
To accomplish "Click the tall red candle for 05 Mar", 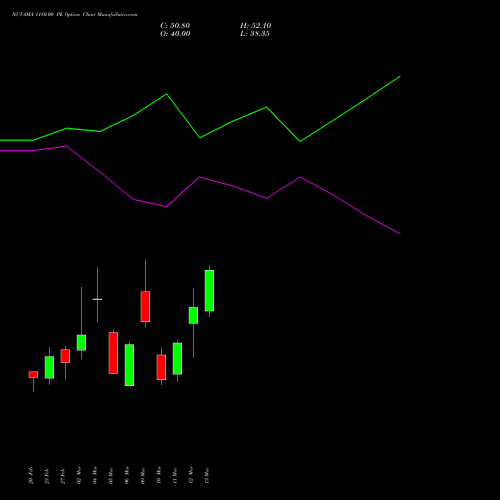I will pos(113,353).
